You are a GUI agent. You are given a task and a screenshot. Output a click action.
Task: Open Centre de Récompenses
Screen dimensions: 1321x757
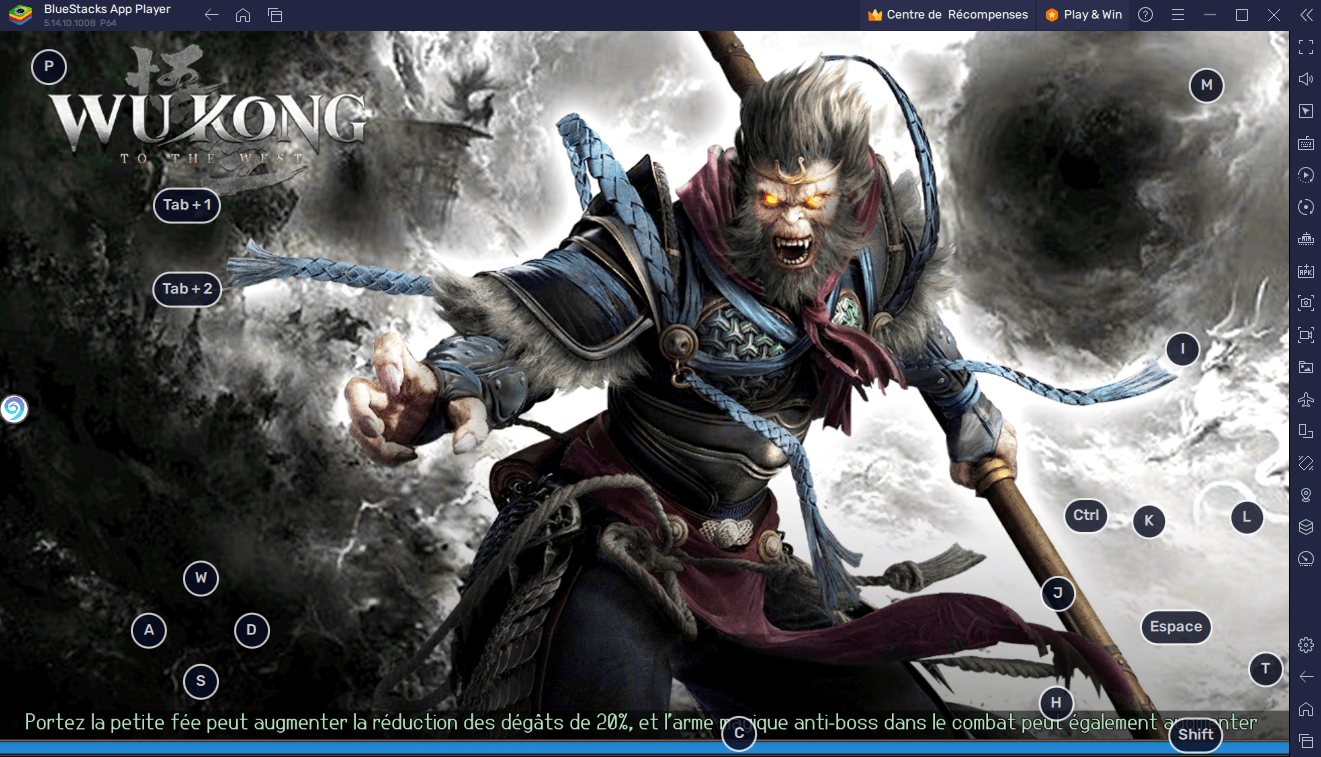pos(948,15)
